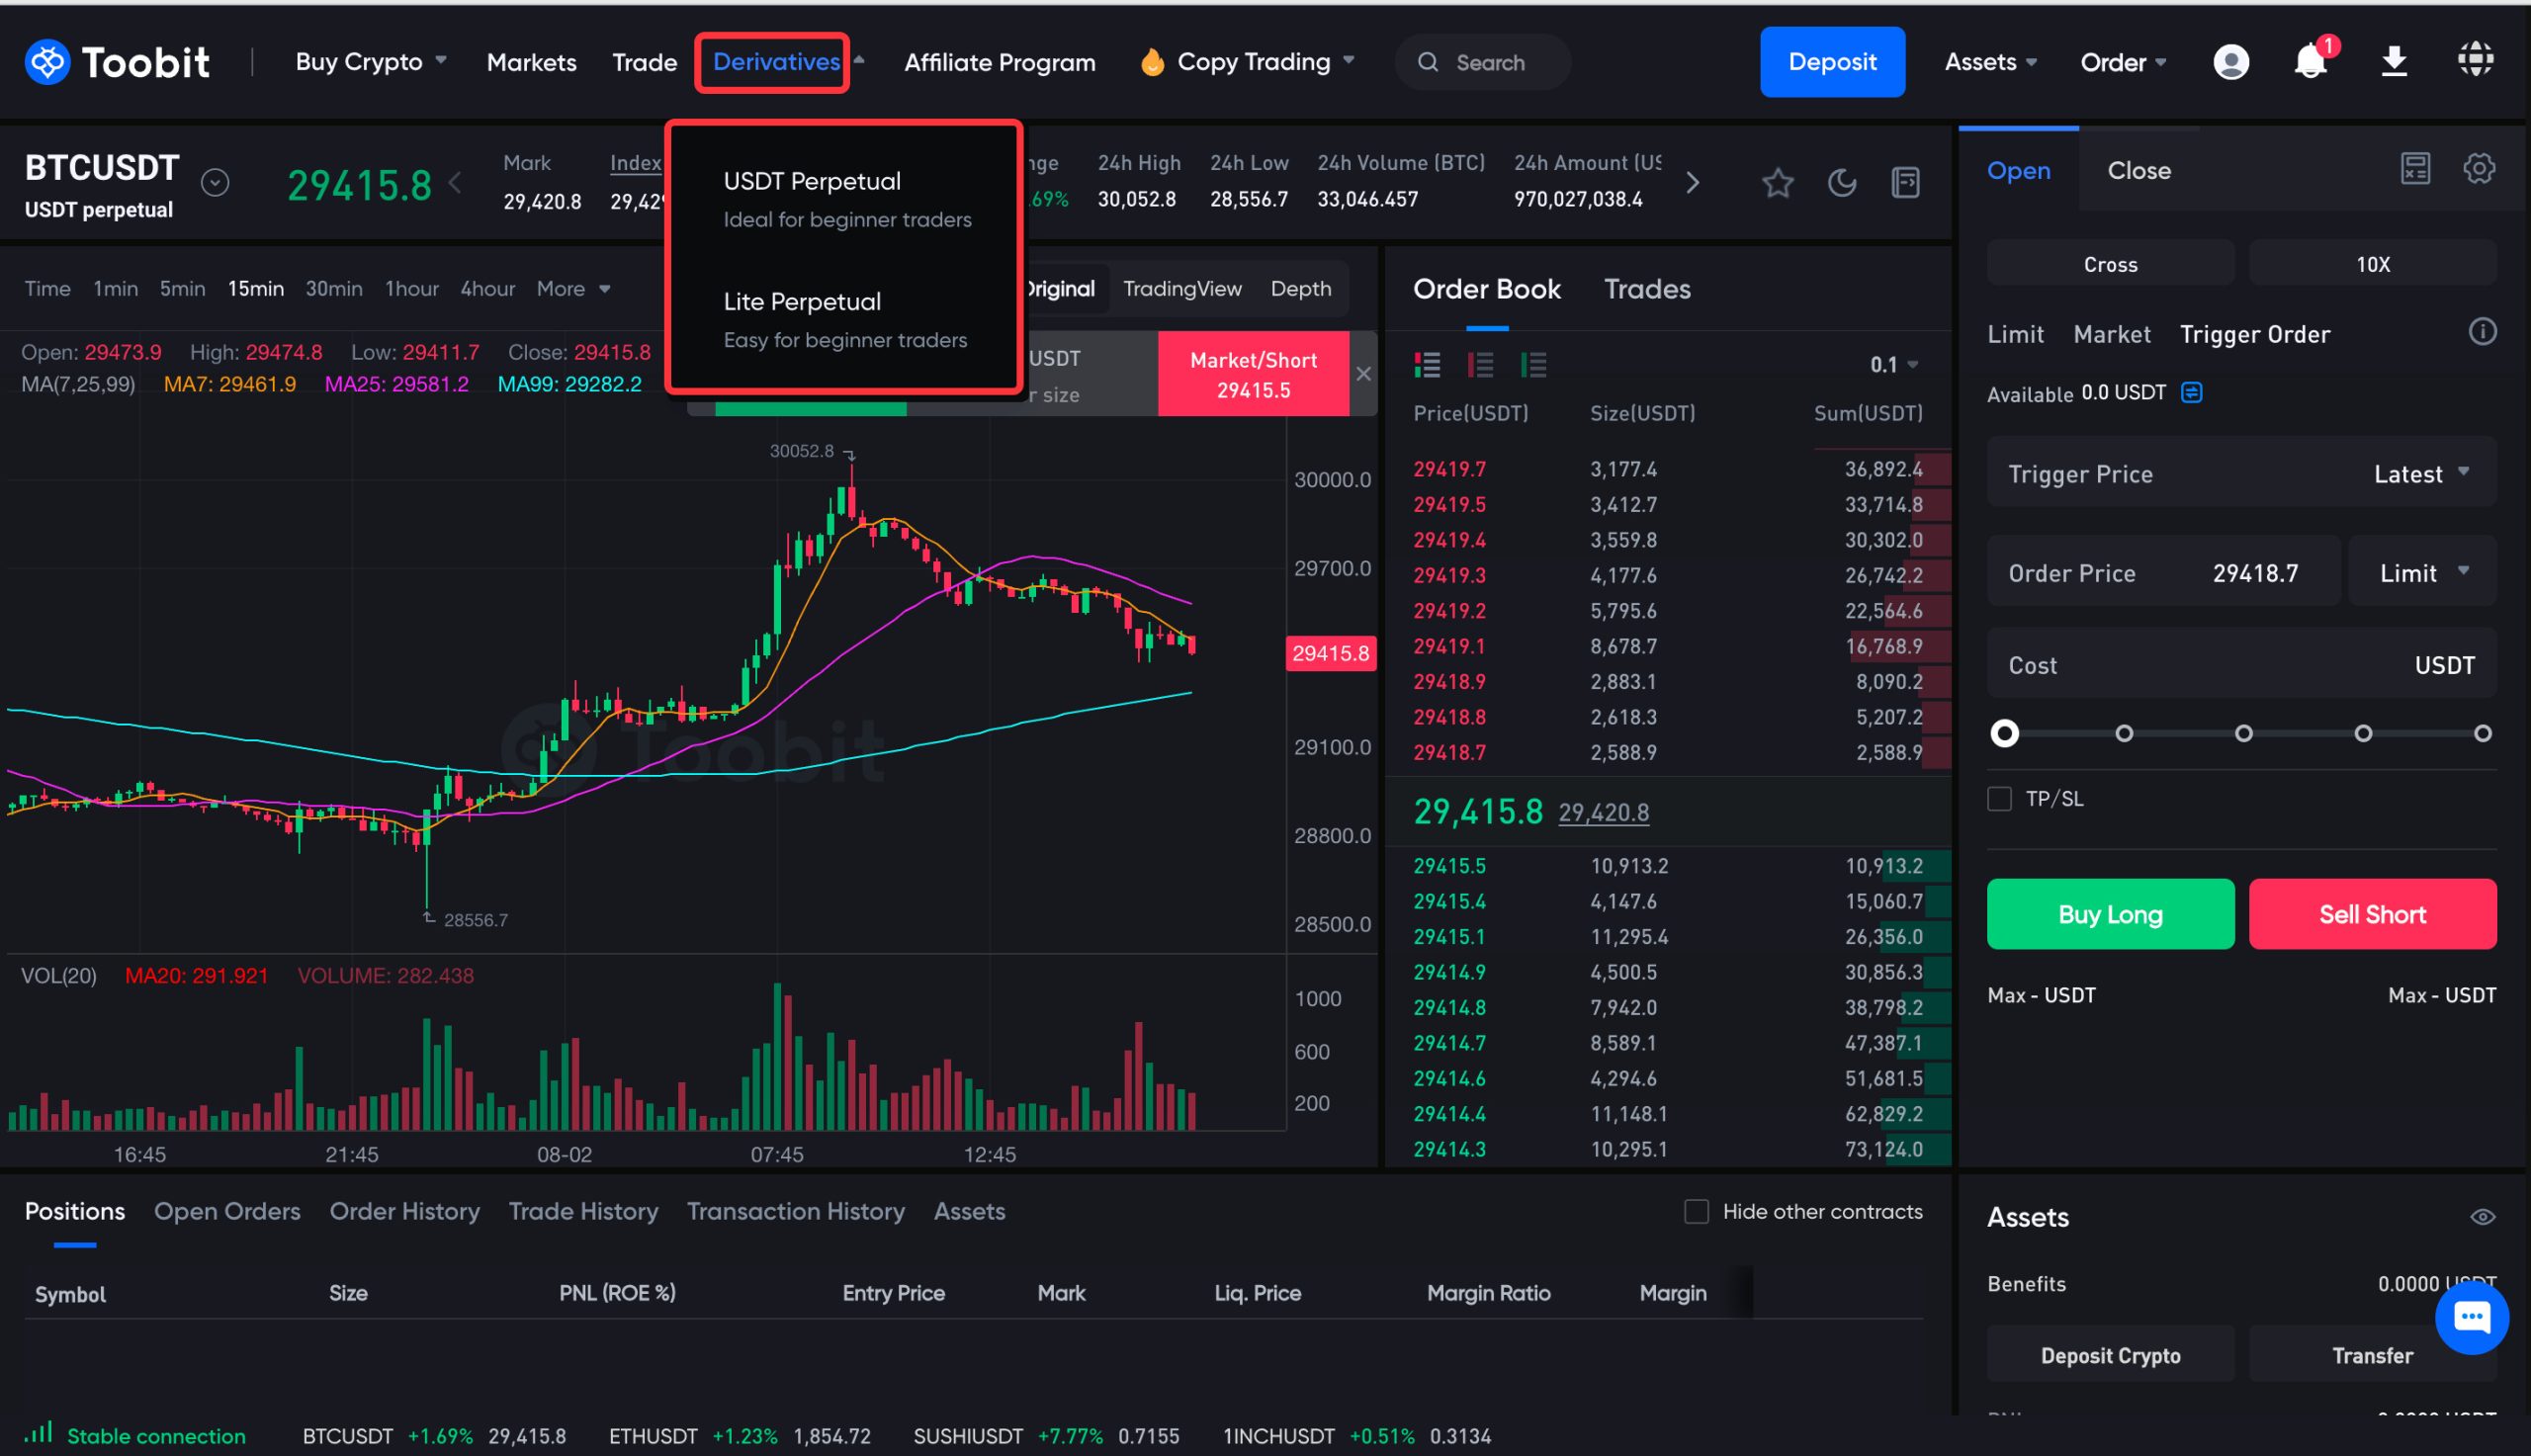Click the search magnifier icon
This screenshot has width=2531, height=1456.
[1428, 62]
